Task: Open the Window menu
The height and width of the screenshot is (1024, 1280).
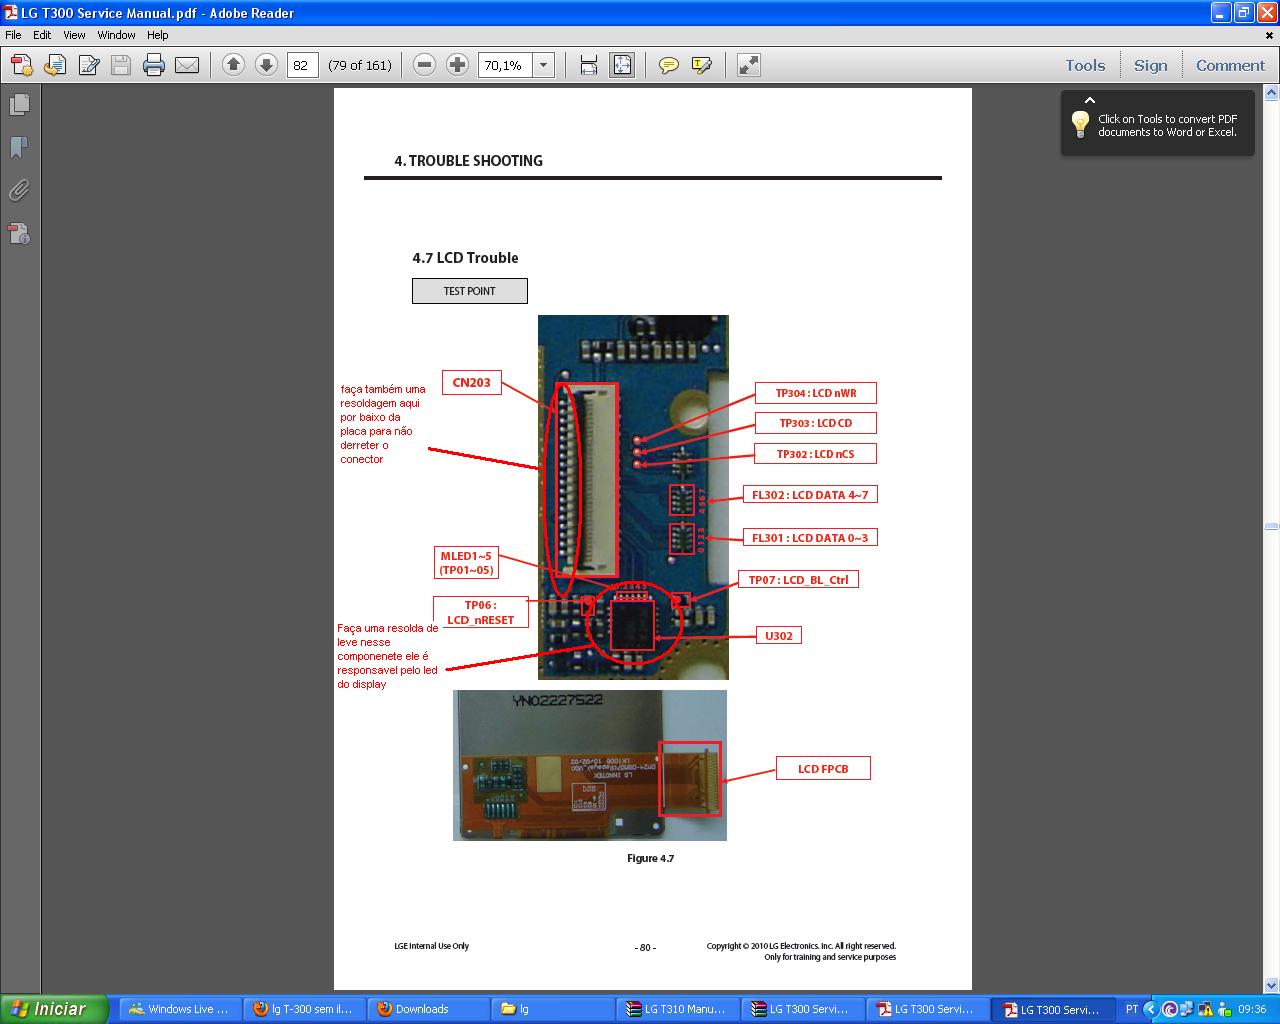Action: point(116,35)
